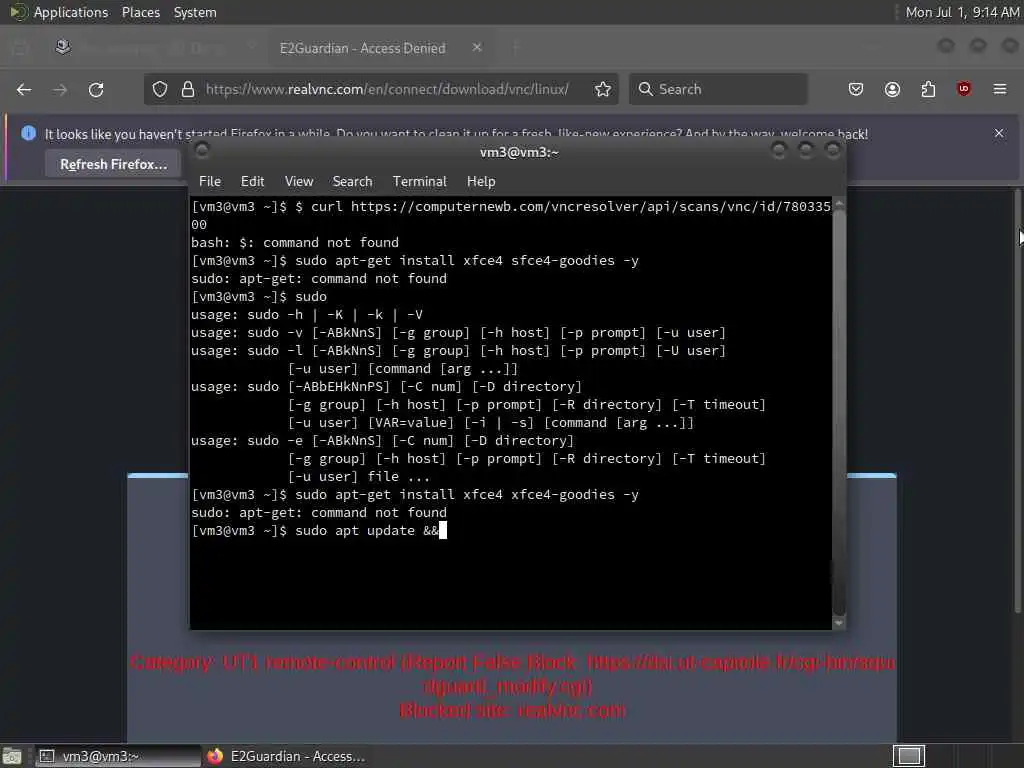Viewport: 1024px width, 768px height.
Task: Bookmark page with star icon
Action: [603, 89]
